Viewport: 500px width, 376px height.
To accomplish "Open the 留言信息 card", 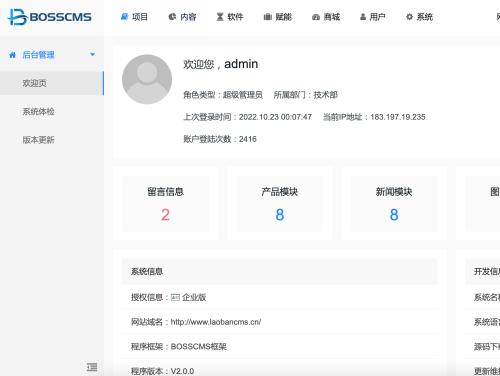I will [166, 204].
